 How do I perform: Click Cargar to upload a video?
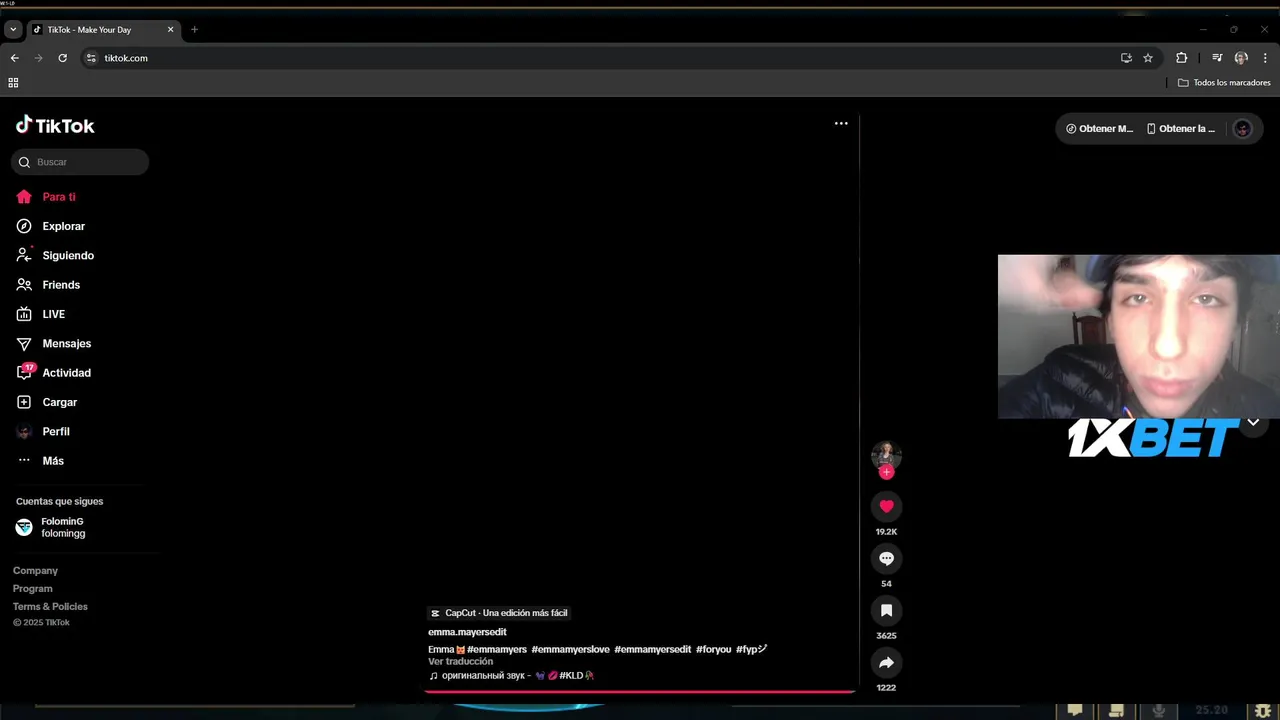[47, 402]
